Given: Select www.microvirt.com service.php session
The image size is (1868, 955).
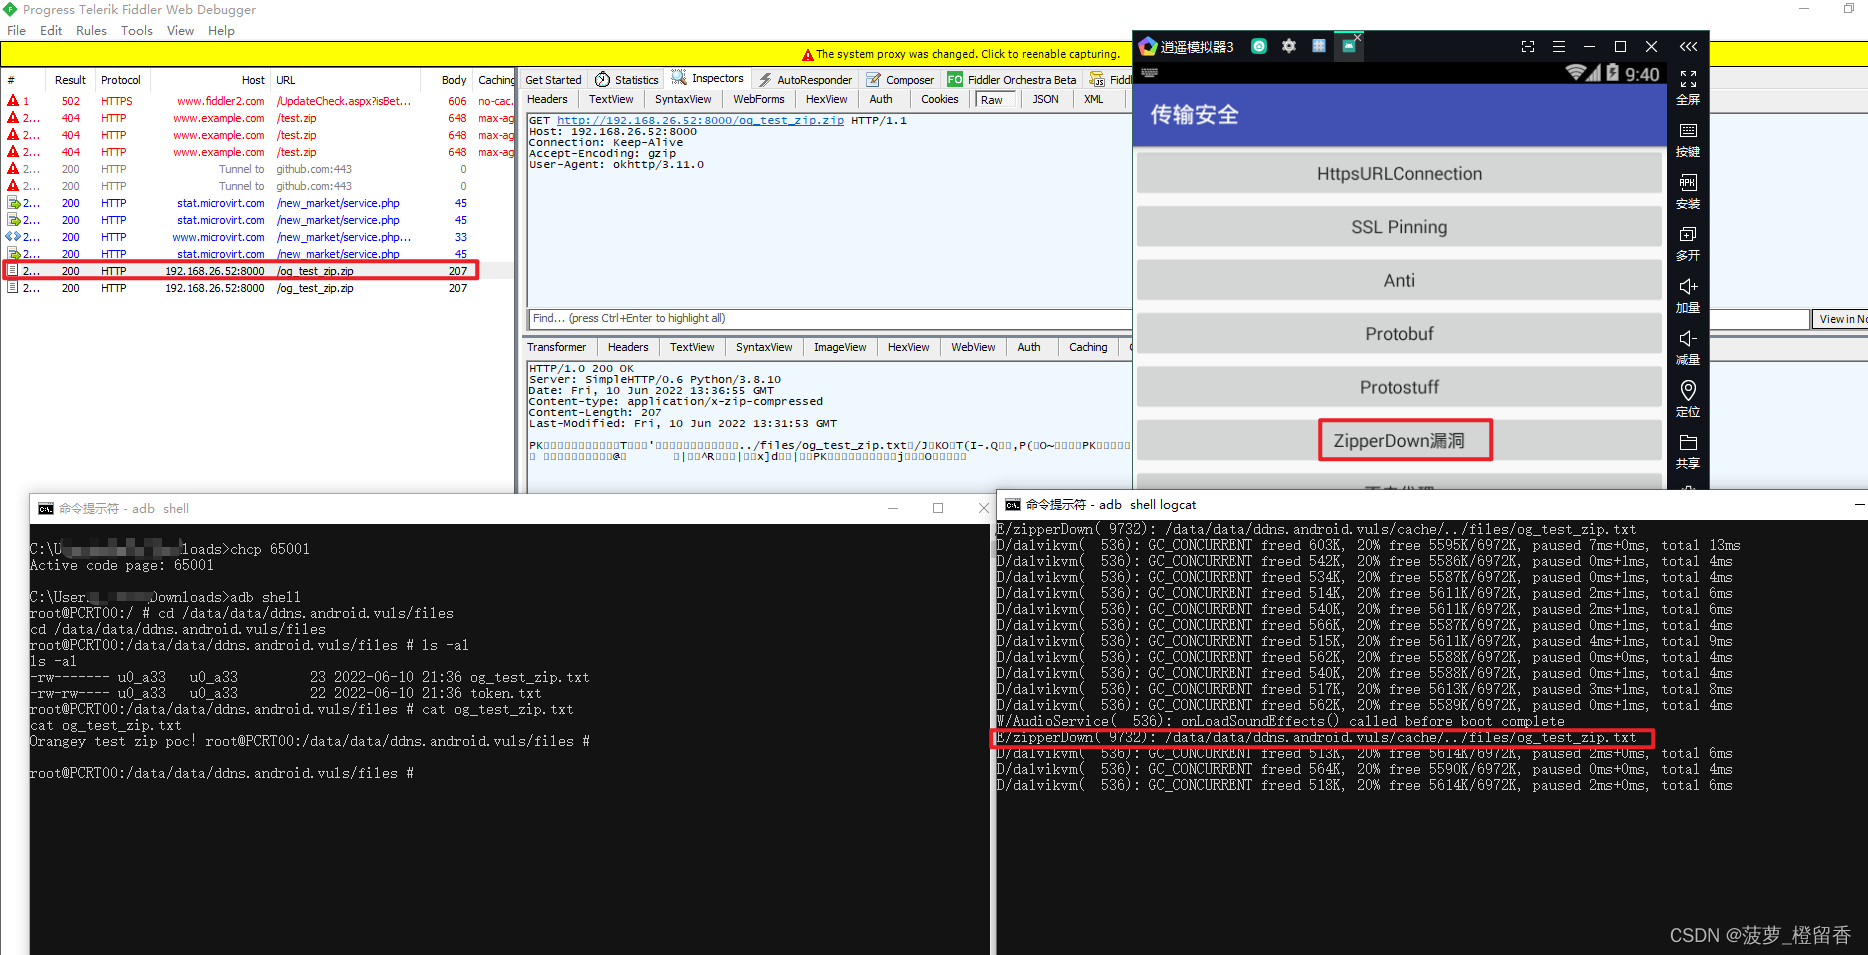Looking at the screenshot, I should pos(258,237).
